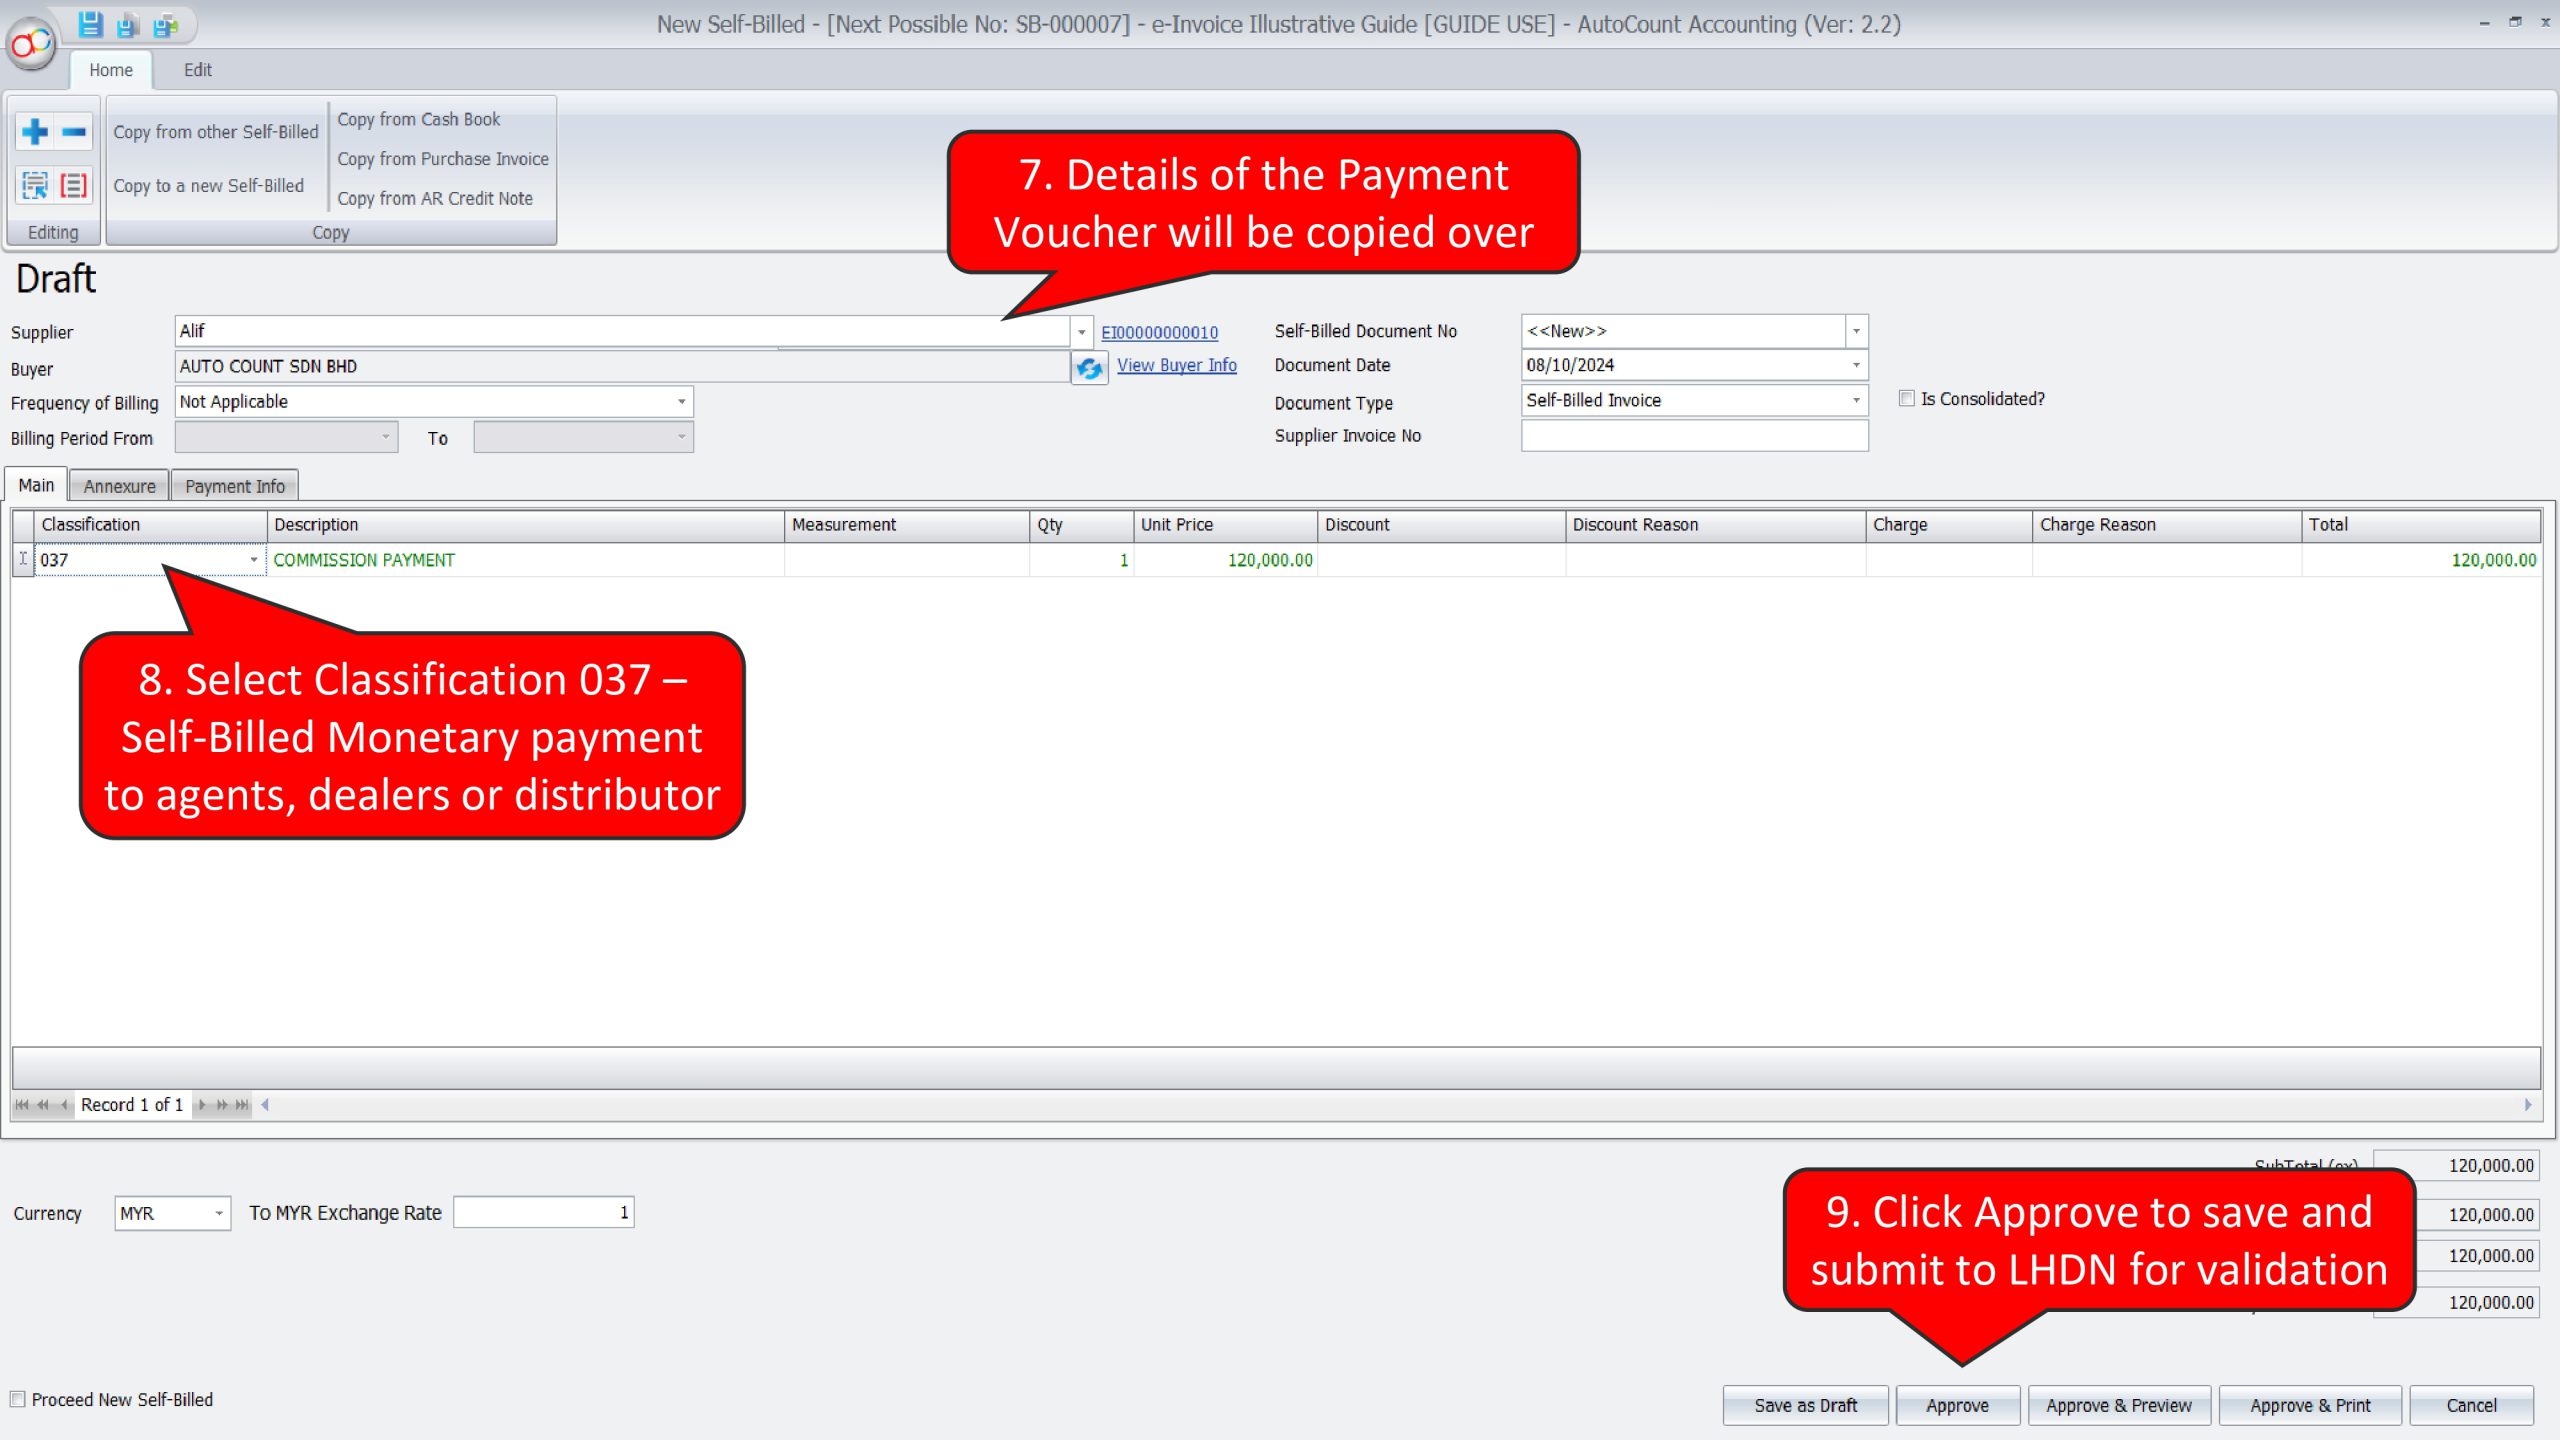This screenshot has height=1440, width=2560.
Task: Click the Save icon in quick access toolbar
Action: pos(90,24)
